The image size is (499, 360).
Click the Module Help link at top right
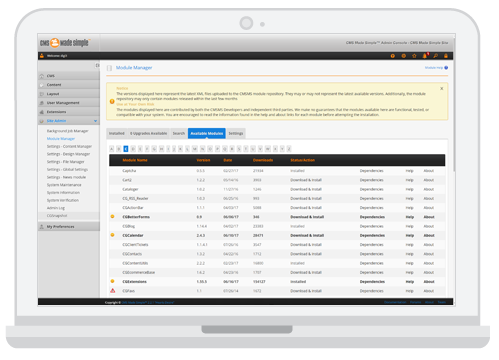click(x=434, y=68)
